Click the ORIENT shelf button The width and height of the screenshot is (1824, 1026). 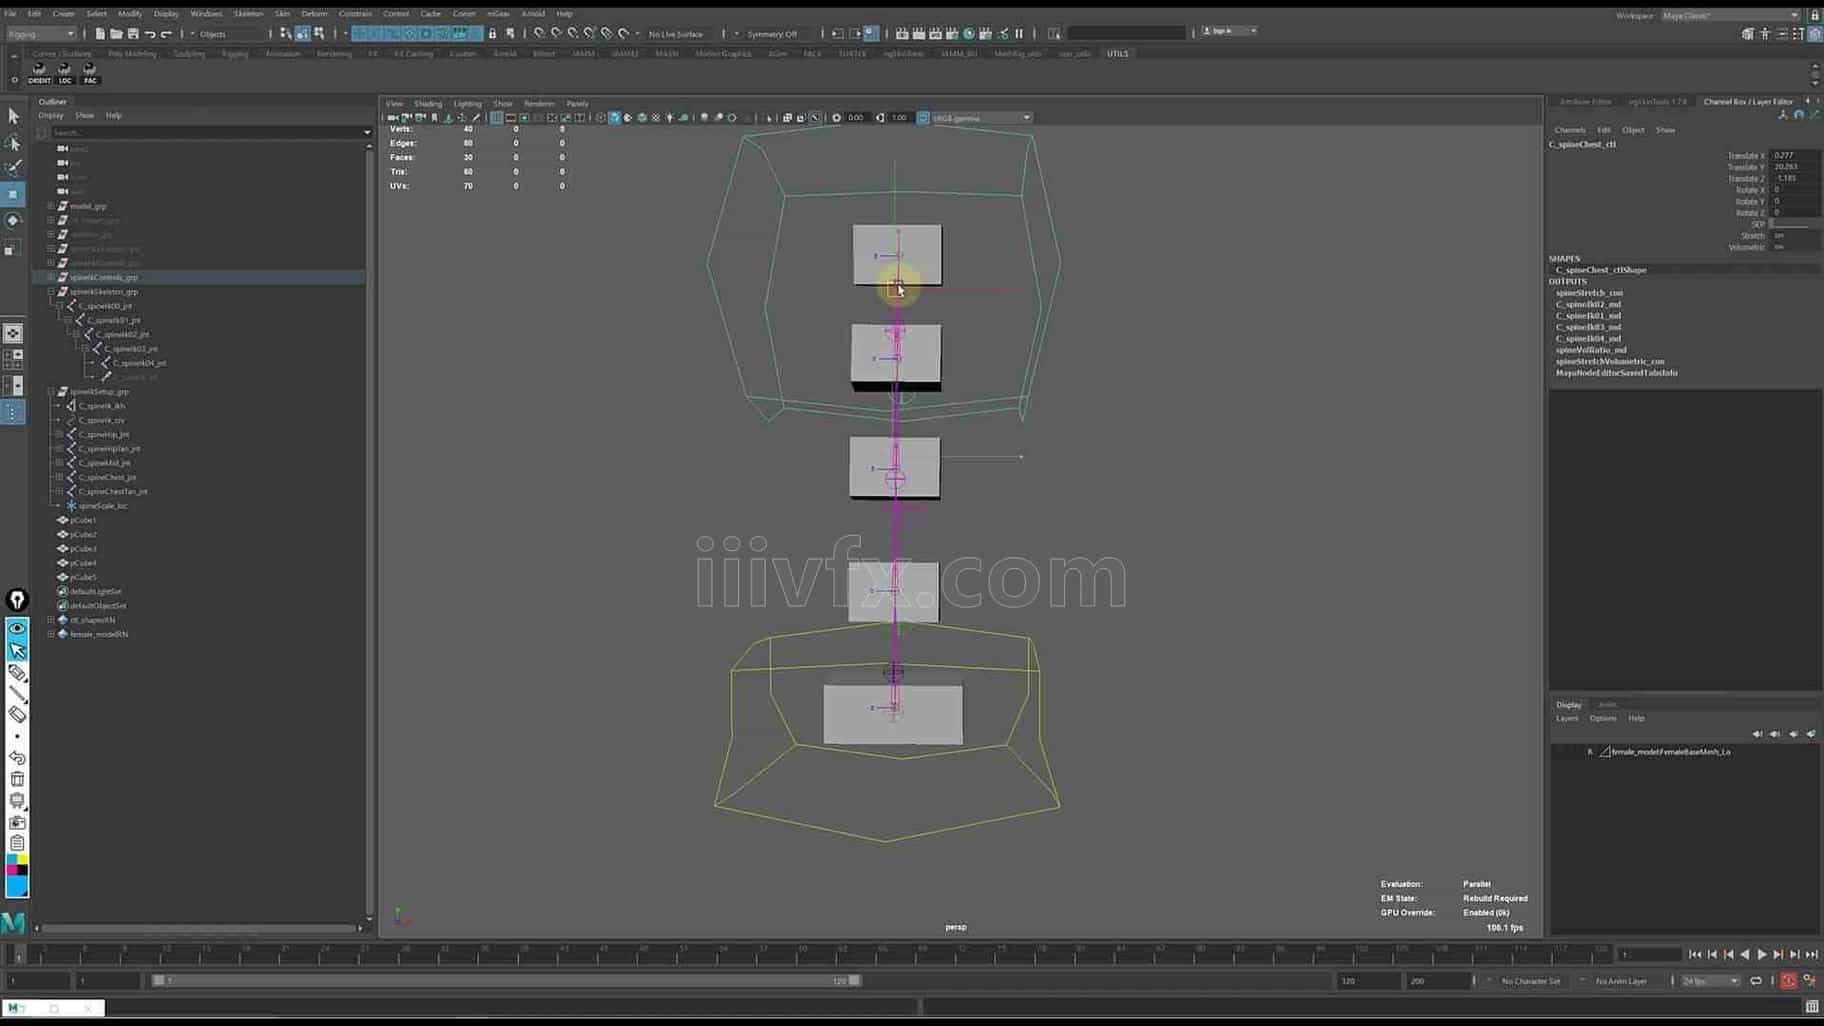tap(39, 72)
